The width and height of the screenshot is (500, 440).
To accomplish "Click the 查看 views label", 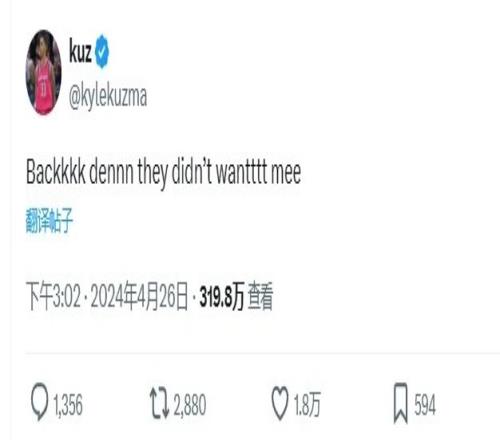I will (x=261, y=296).
